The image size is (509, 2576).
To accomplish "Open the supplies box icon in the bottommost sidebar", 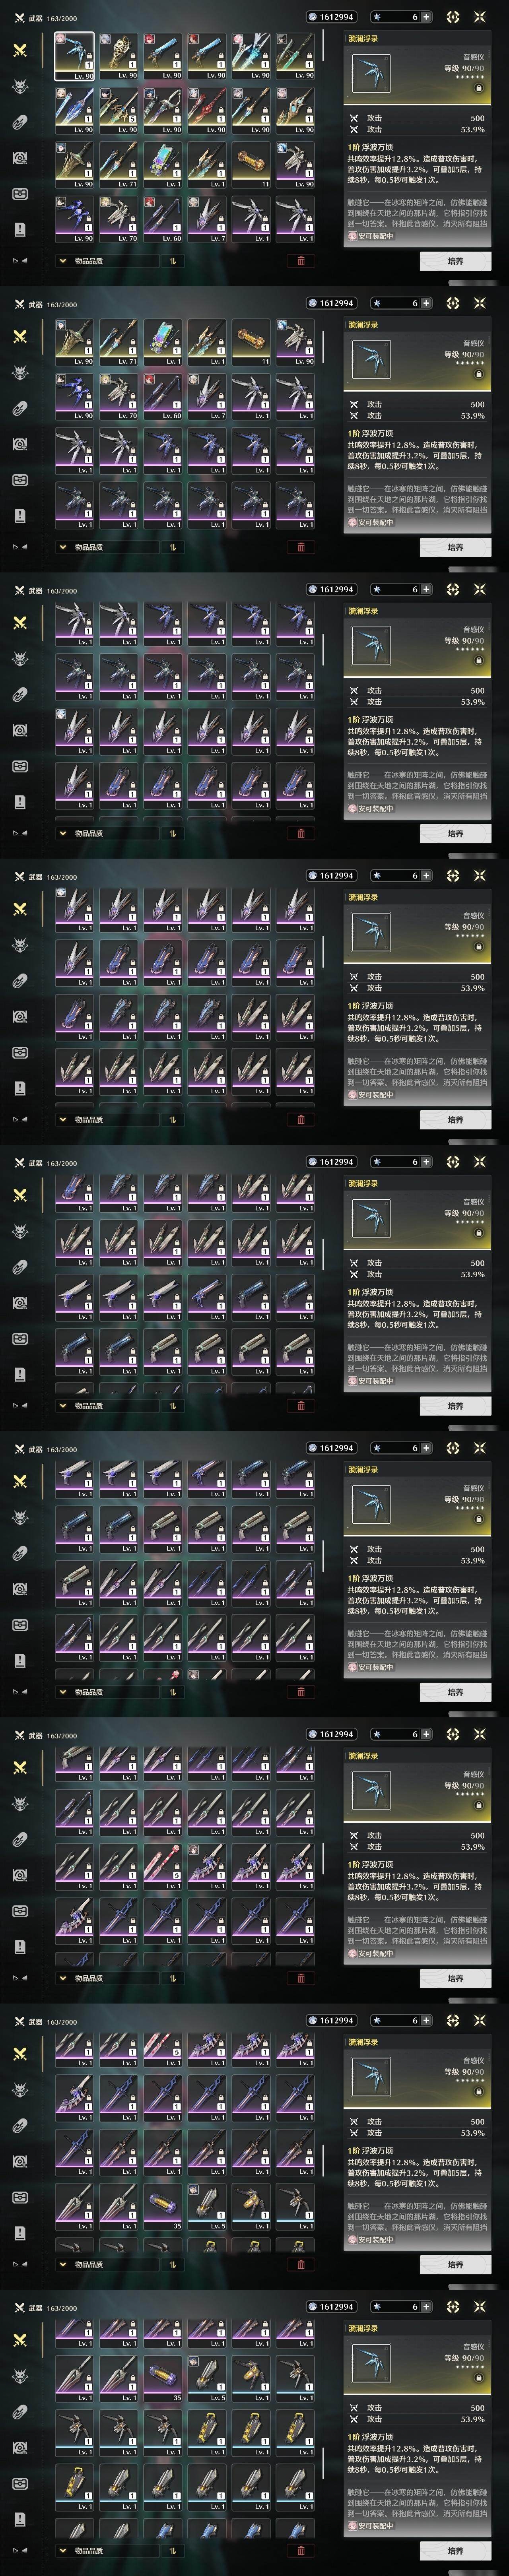I will click(x=20, y=2483).
